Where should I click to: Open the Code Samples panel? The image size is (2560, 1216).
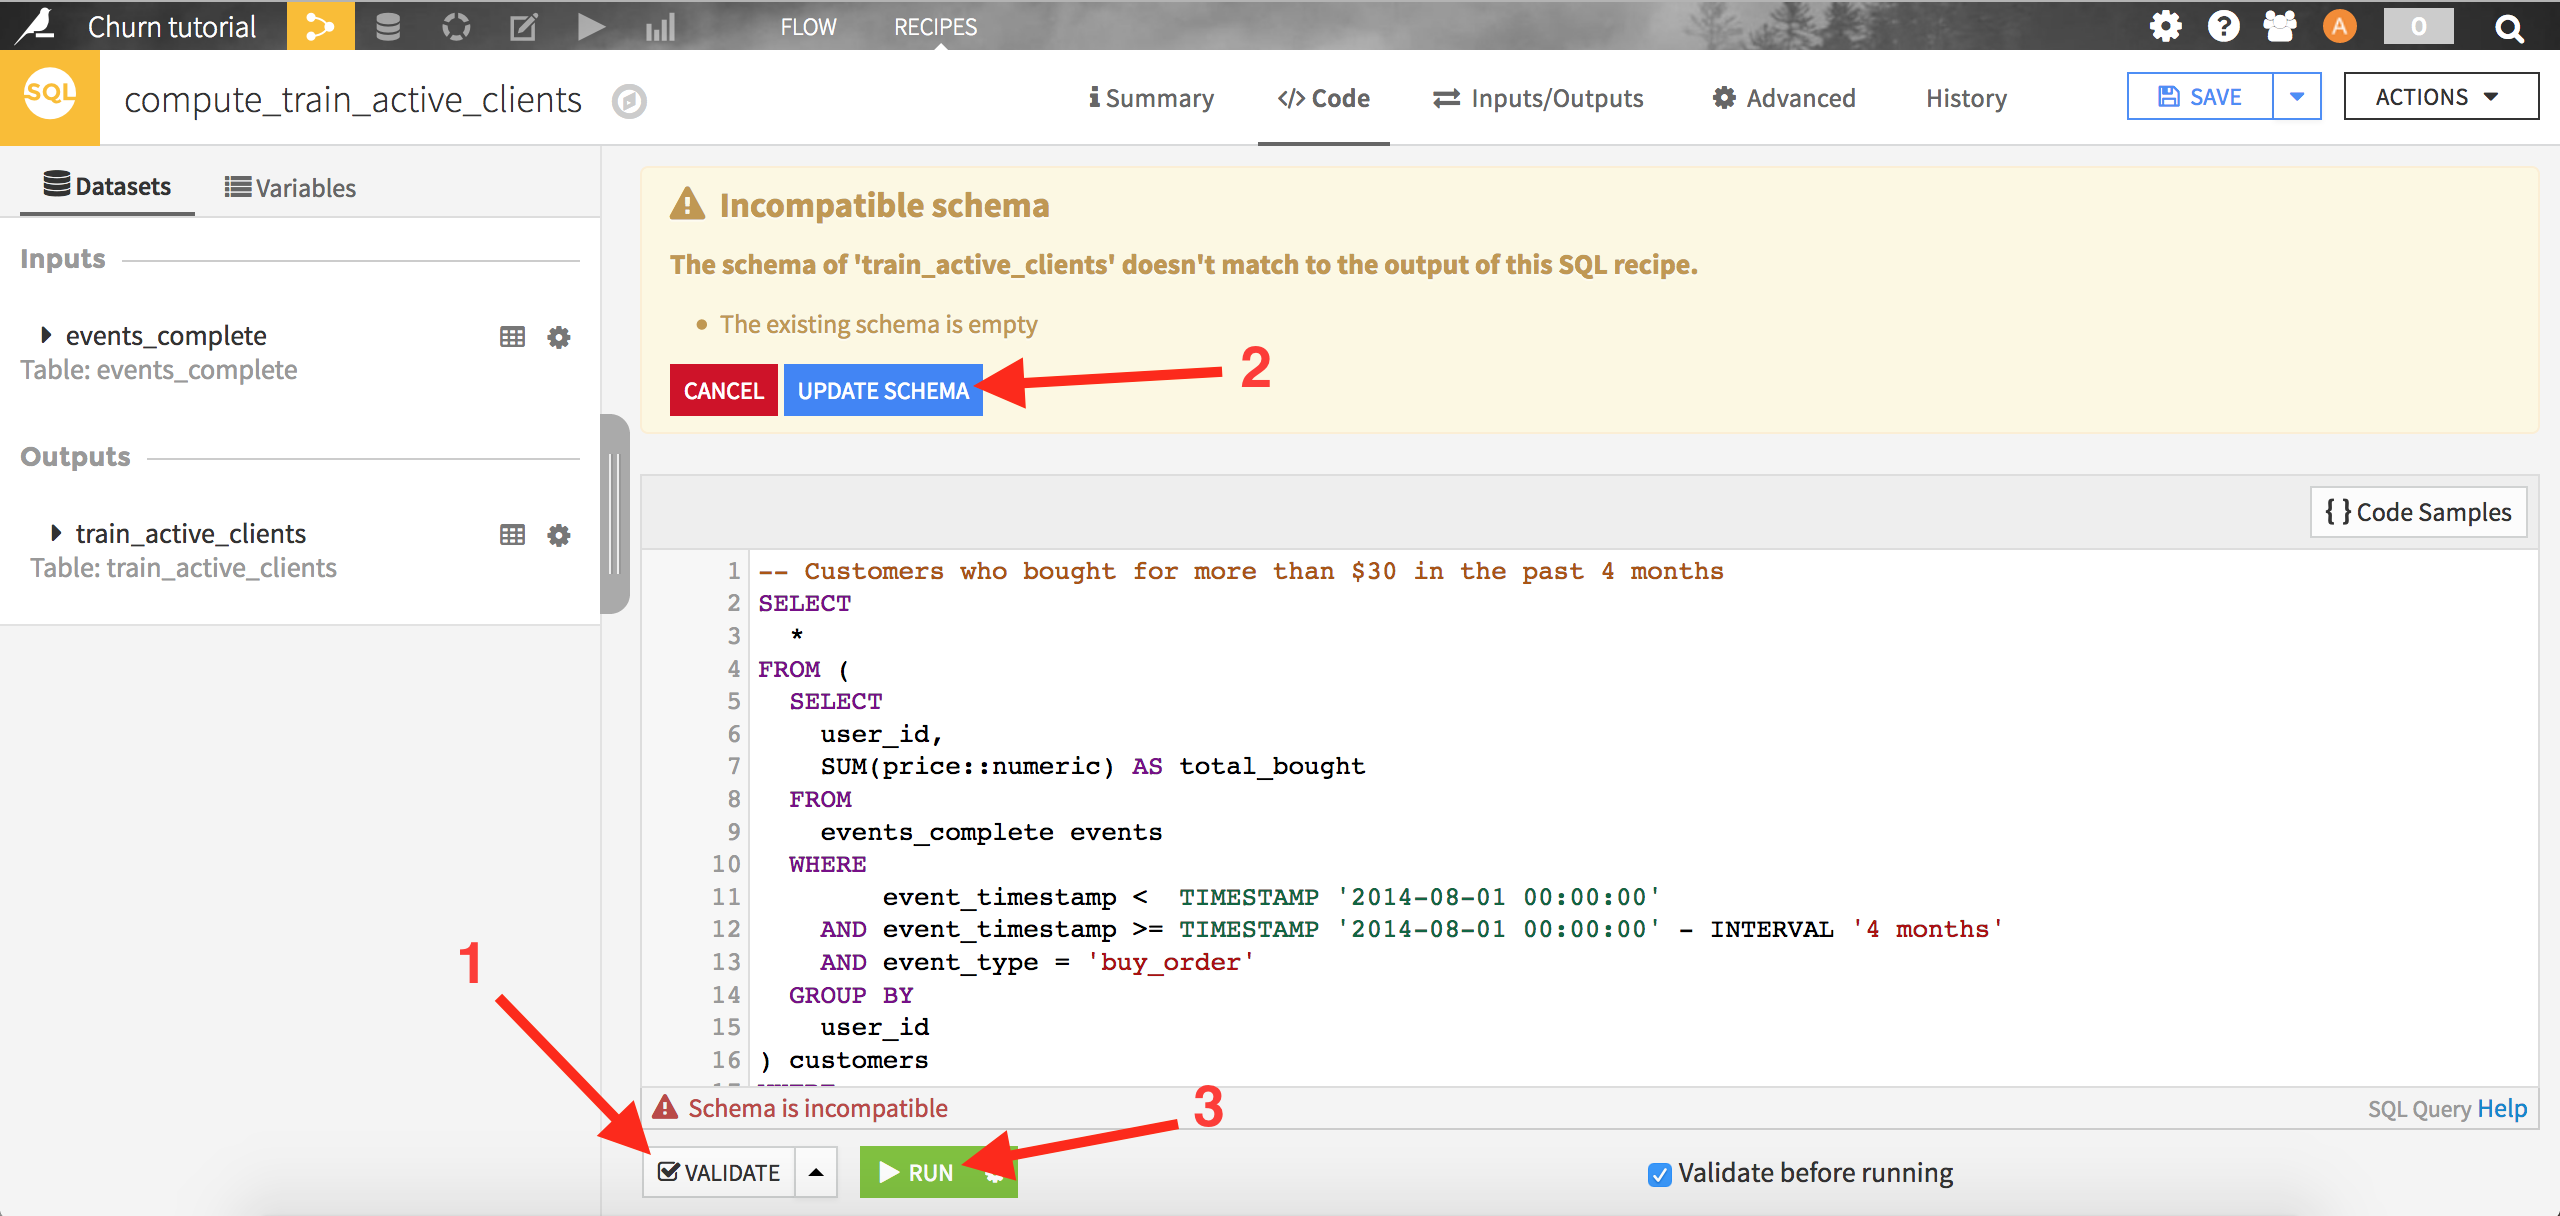(2418, 511)
